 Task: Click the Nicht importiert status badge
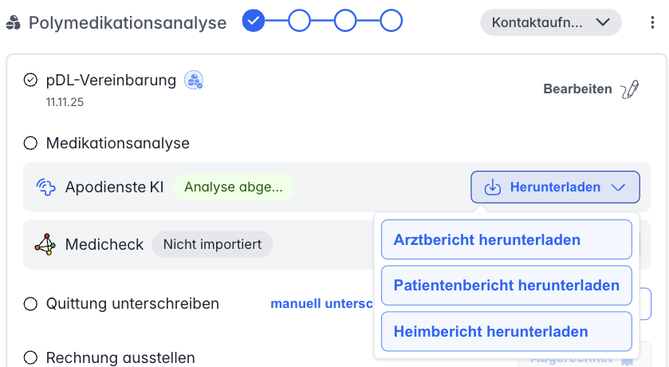click(x=212, y=244)
